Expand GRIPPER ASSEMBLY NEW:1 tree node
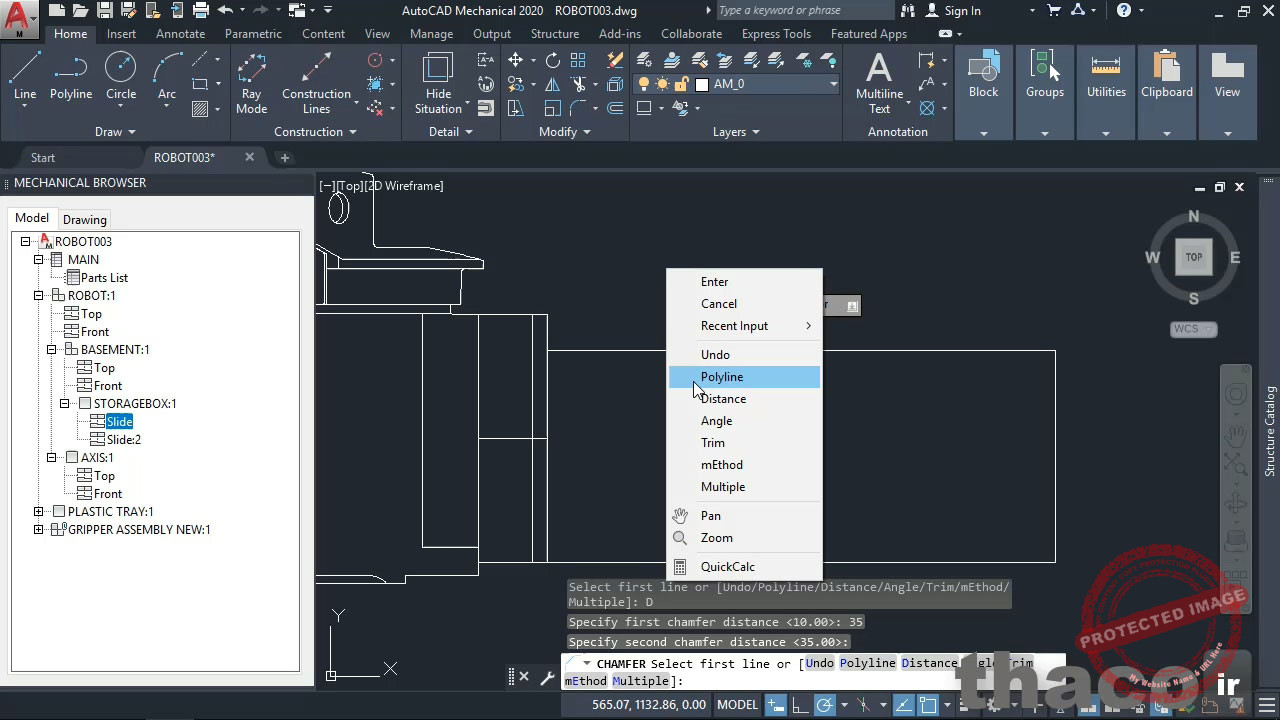This screenshot has height=720, width=1280. coord(39,530)
